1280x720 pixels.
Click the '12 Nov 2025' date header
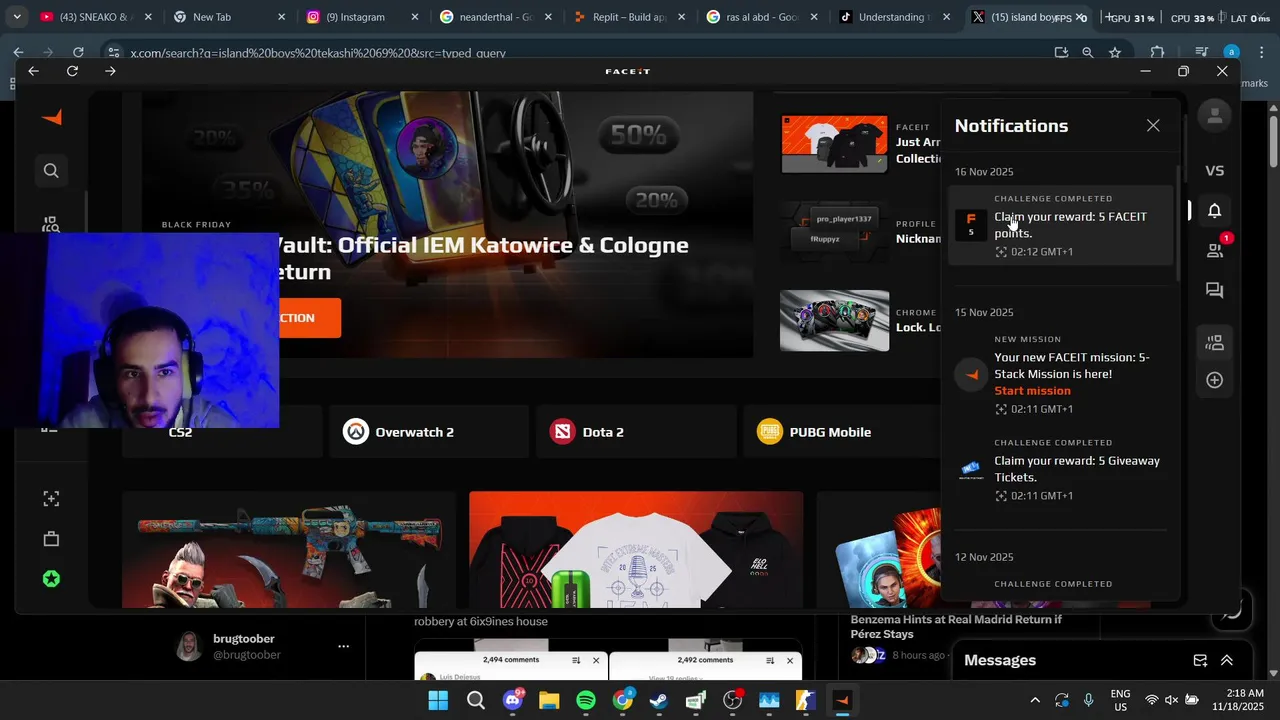[x=984, y=557]
